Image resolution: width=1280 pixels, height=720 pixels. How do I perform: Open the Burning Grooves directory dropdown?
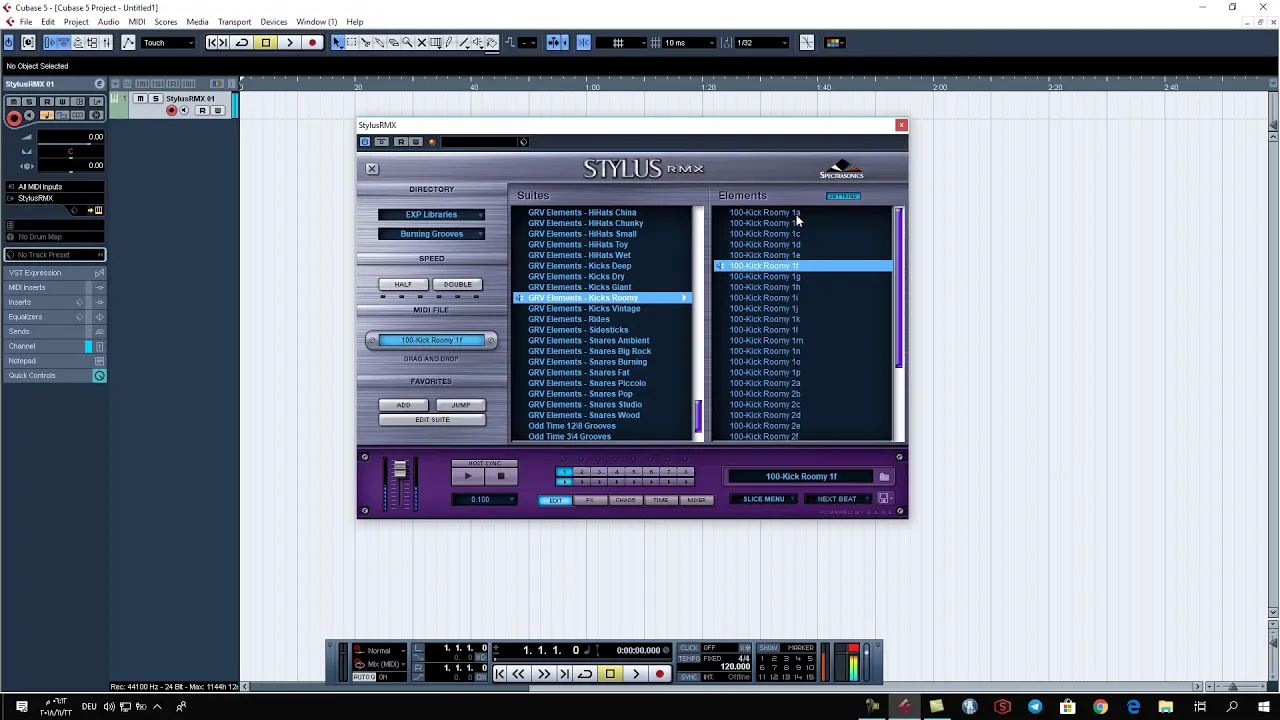coord(432,234)
